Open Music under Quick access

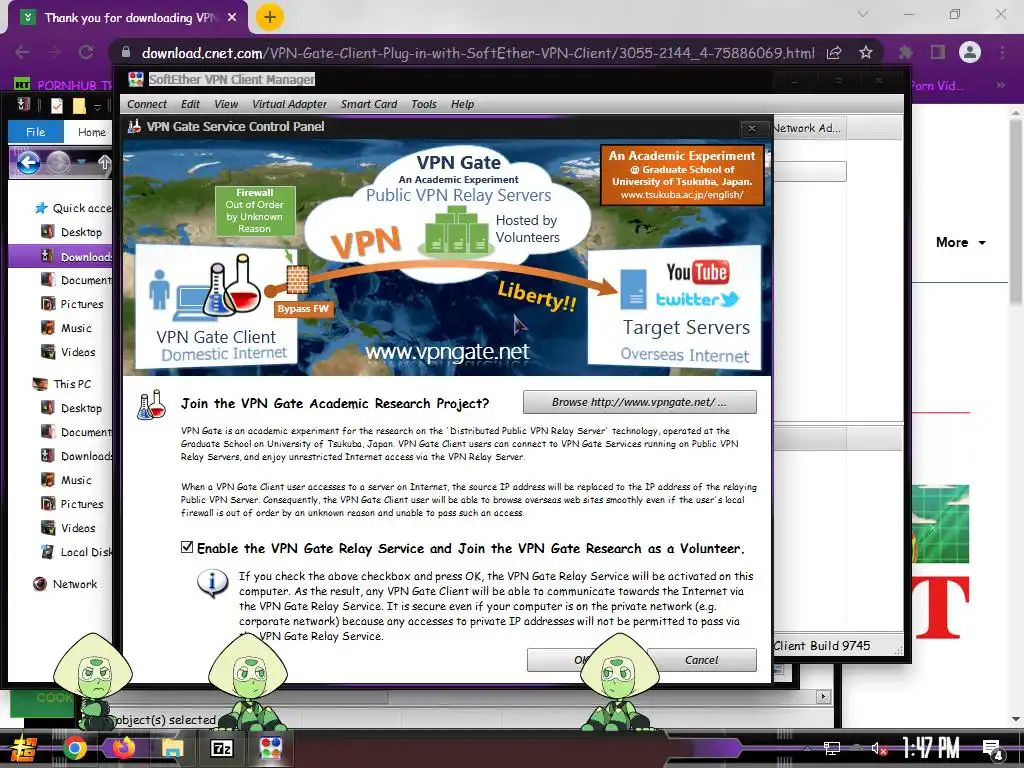(x=76, y=328)
